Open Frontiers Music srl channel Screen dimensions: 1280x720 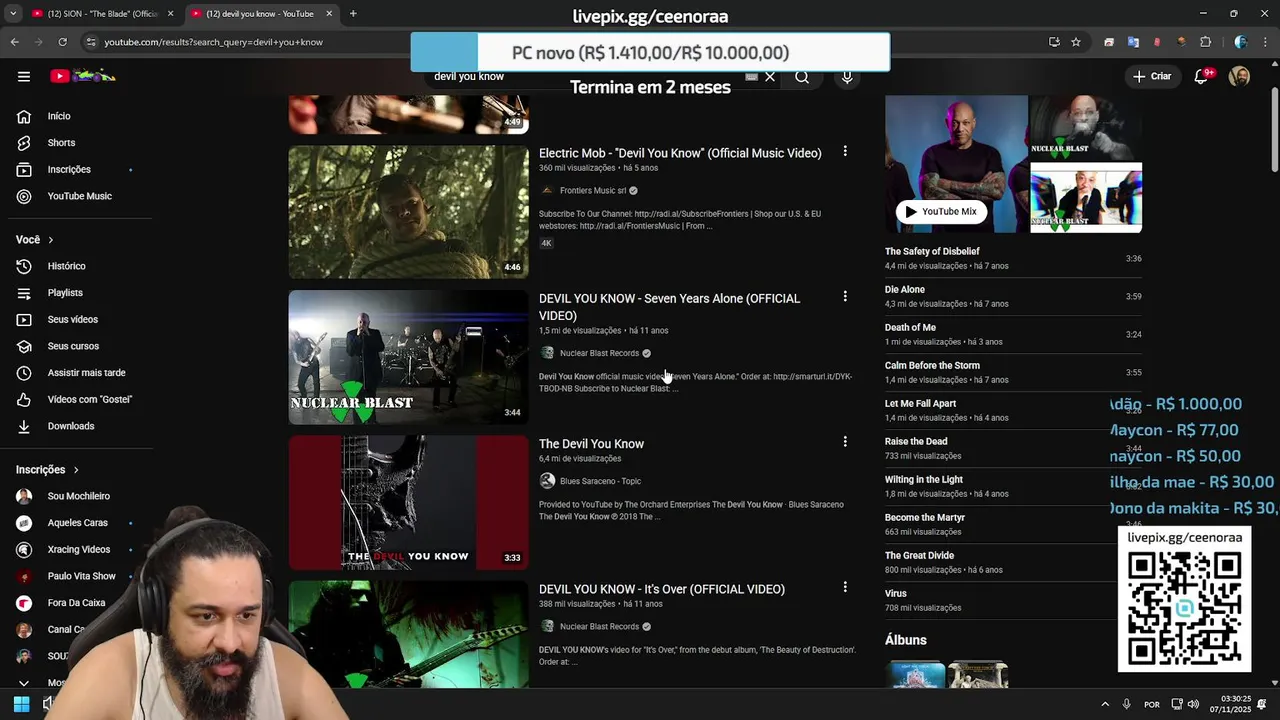[x=593, y=190]
